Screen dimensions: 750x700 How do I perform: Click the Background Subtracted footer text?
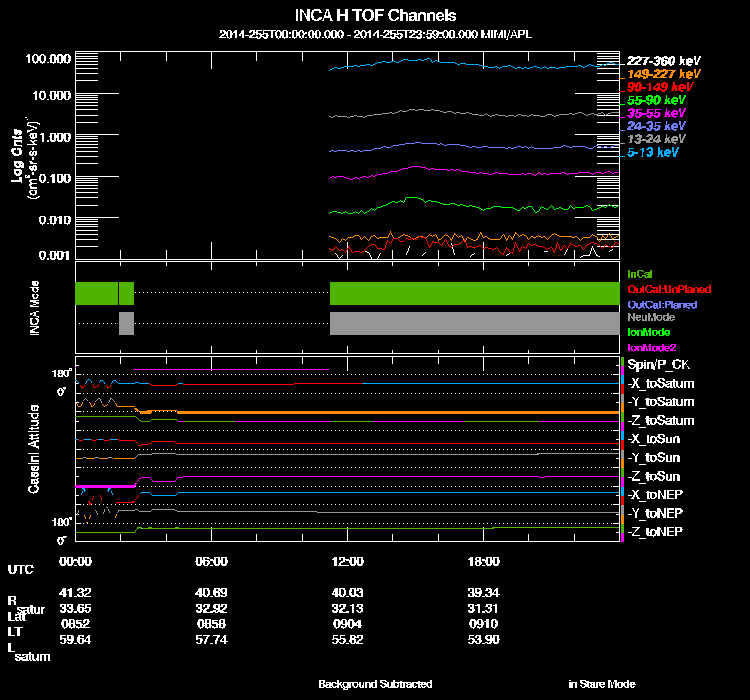tap(375, 684)
